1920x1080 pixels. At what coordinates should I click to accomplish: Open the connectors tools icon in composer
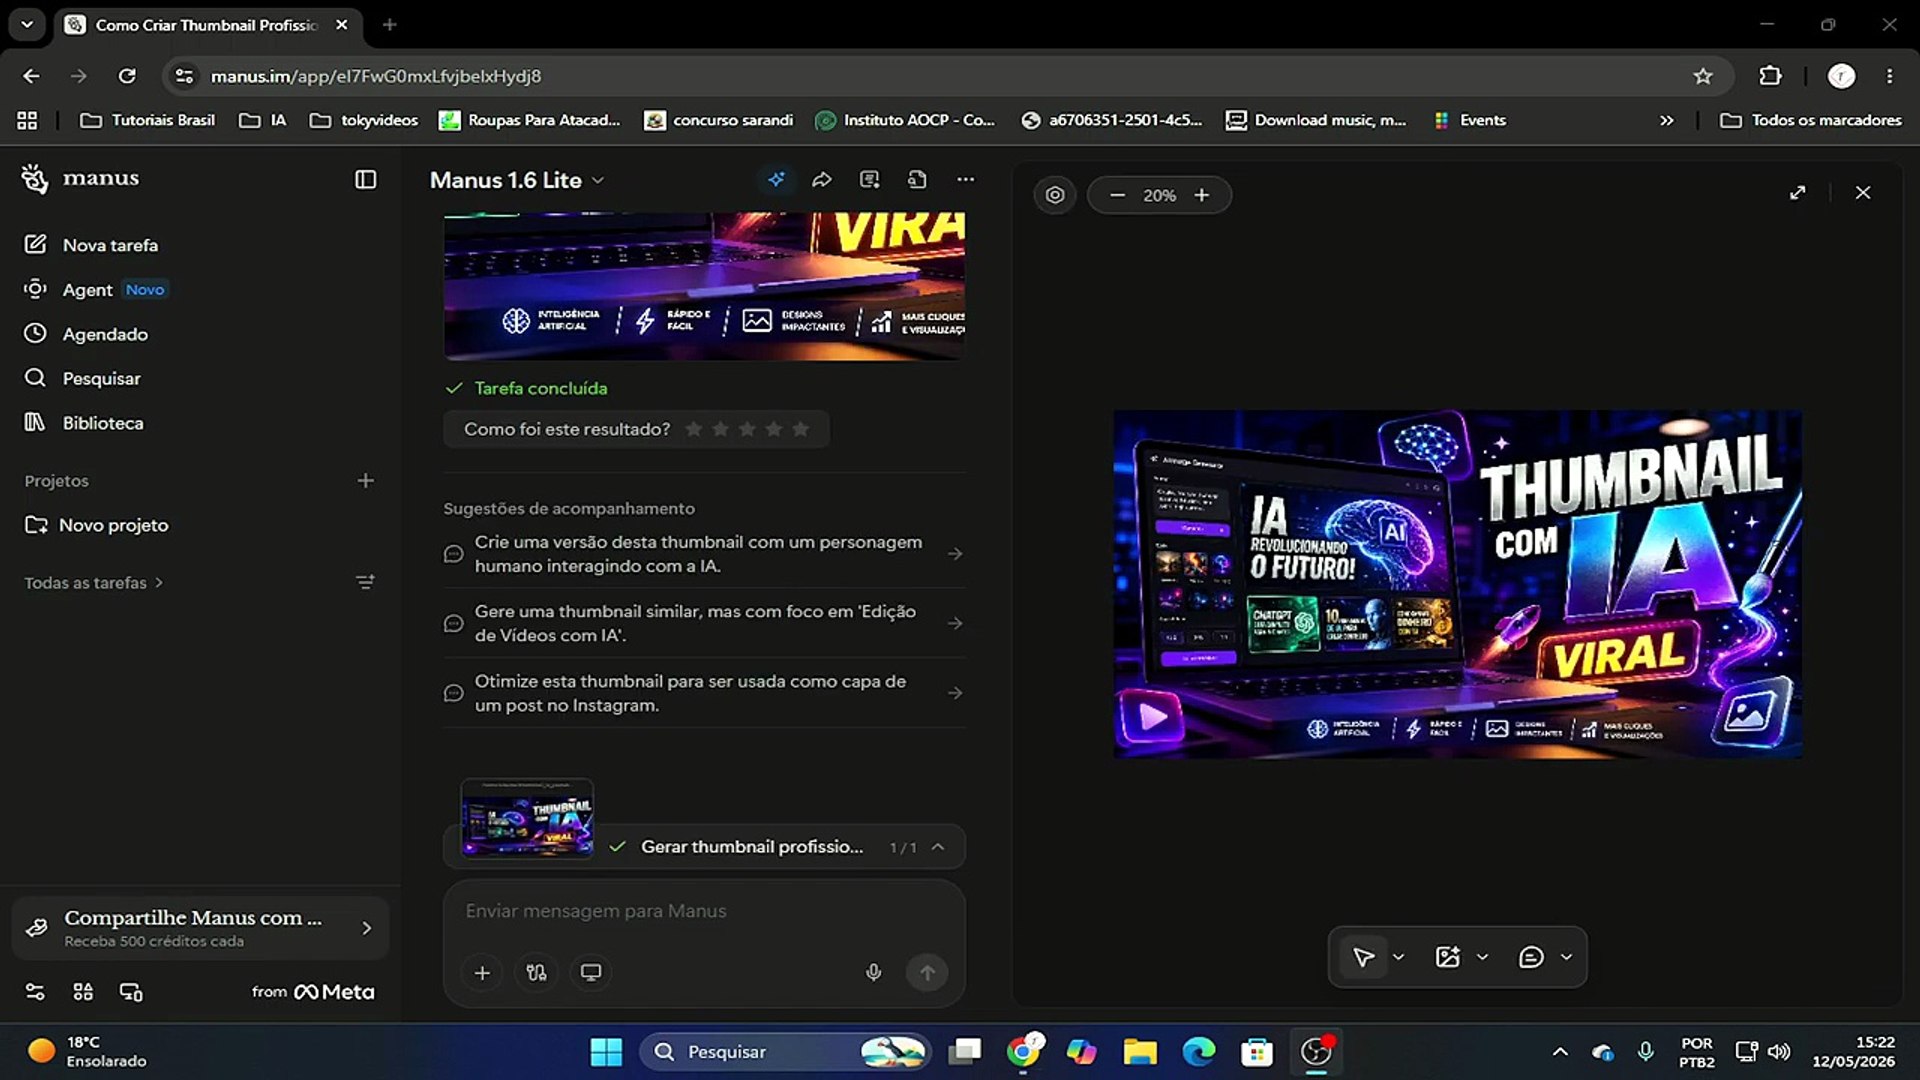pos(536,972)
